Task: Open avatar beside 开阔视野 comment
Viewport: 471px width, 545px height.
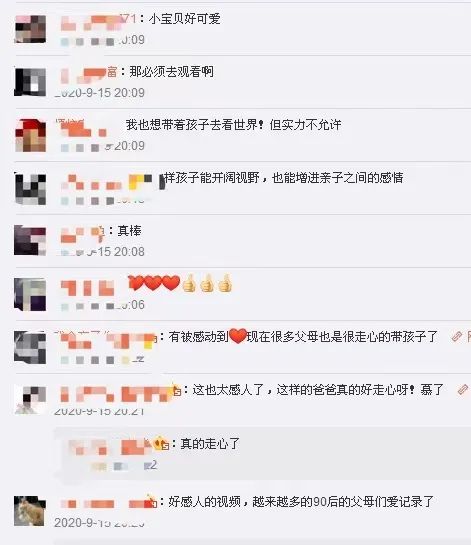Action: point(30,189)
